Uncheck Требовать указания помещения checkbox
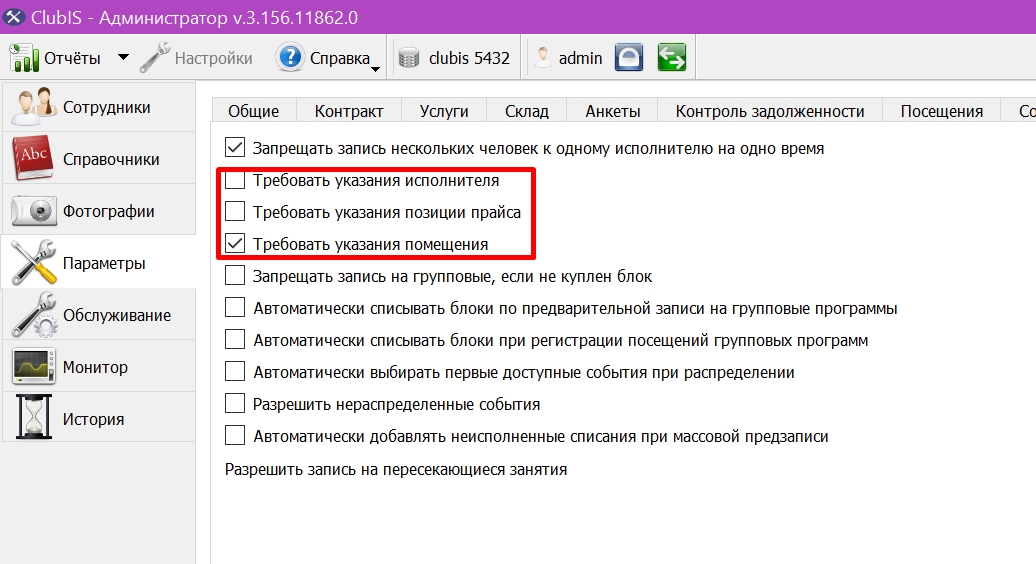Image resolution: width=1036 pixels, height=564 pixels. click(235, 243)
